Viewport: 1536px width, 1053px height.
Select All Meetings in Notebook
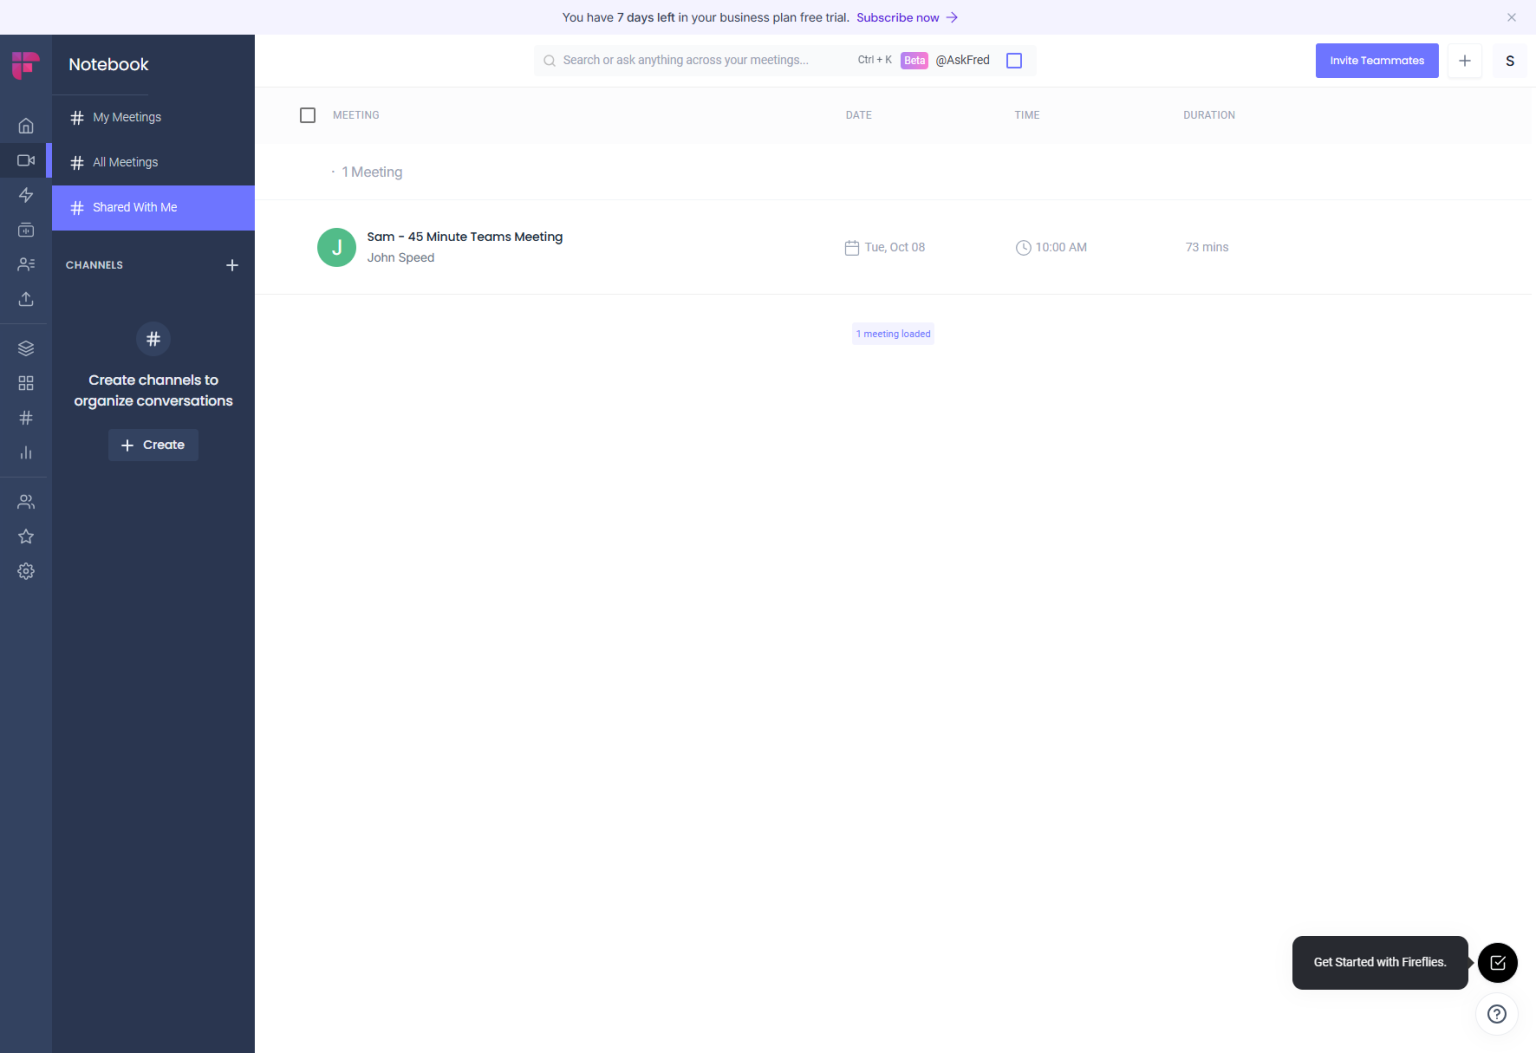click(x=125, y=163)
